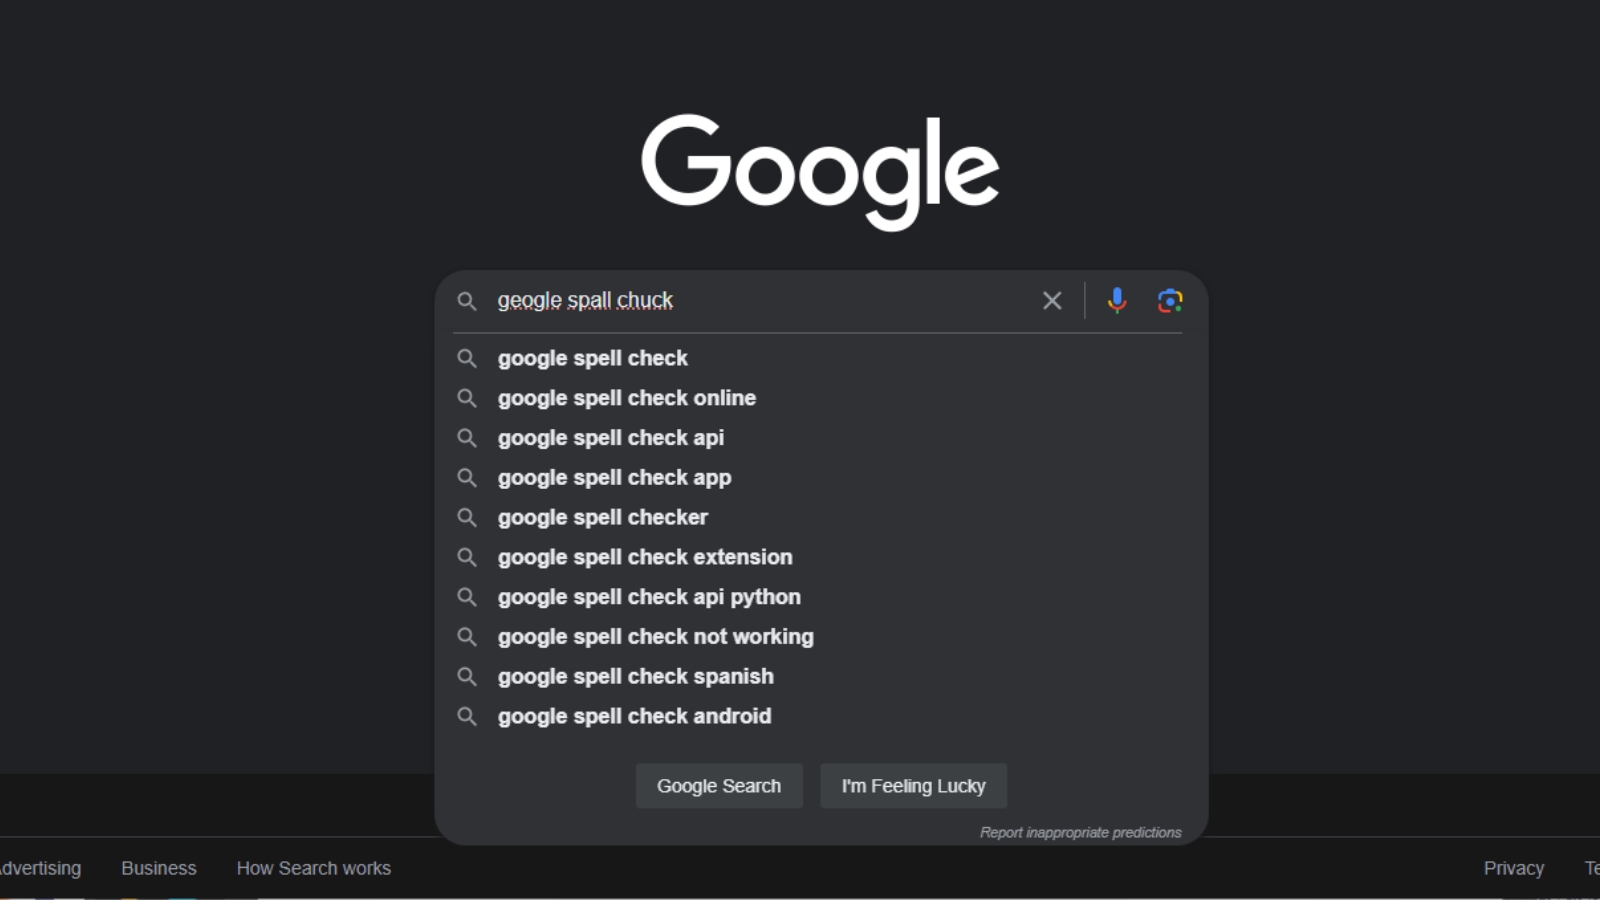Click the search icon beside 'google spell check spanish'
The image size is (1600, 900).
point(467,676)
